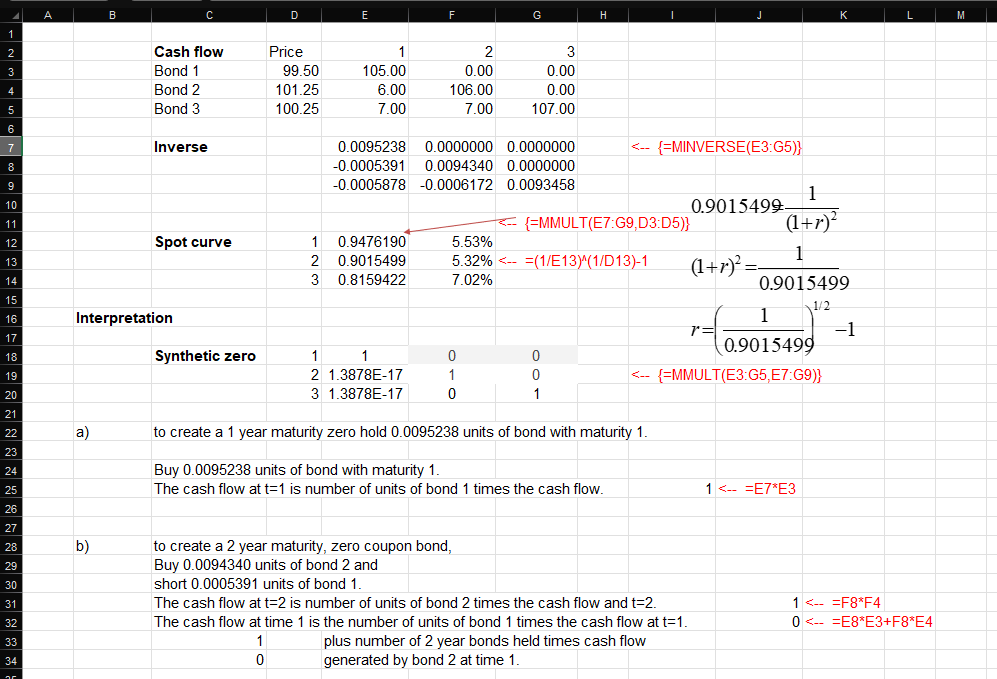Select the 0.9476190 discount factor cell
The image size is (997, 679).
pos(364,241)
